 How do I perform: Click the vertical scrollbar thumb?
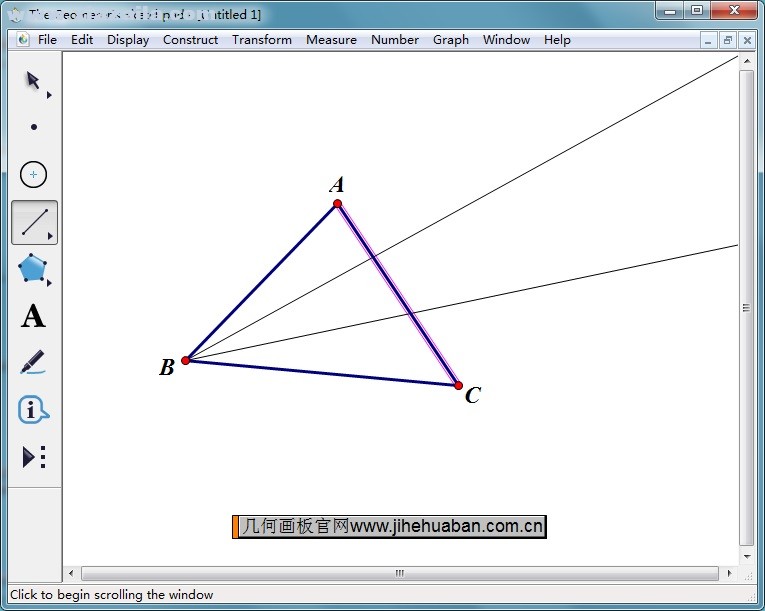tap(746, 308)
